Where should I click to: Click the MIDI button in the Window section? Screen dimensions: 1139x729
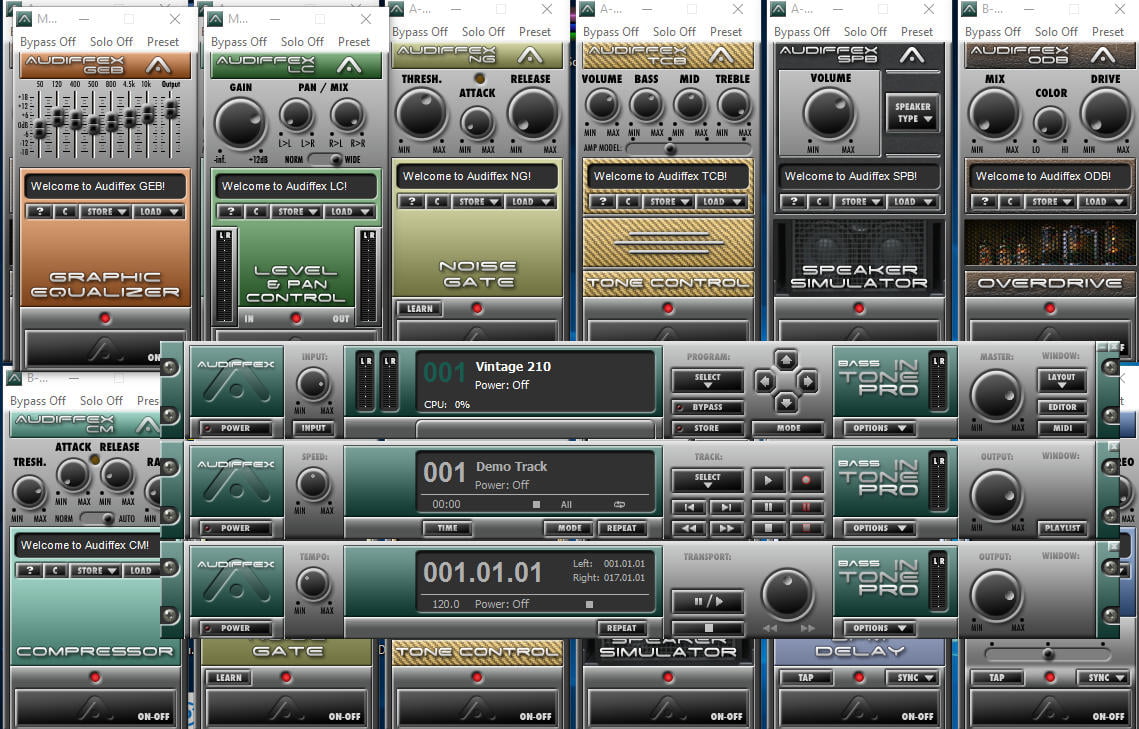point(1061,428)
